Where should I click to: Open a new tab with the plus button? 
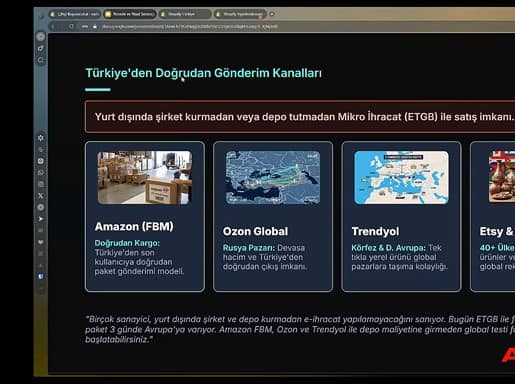(x=272, y=14)
